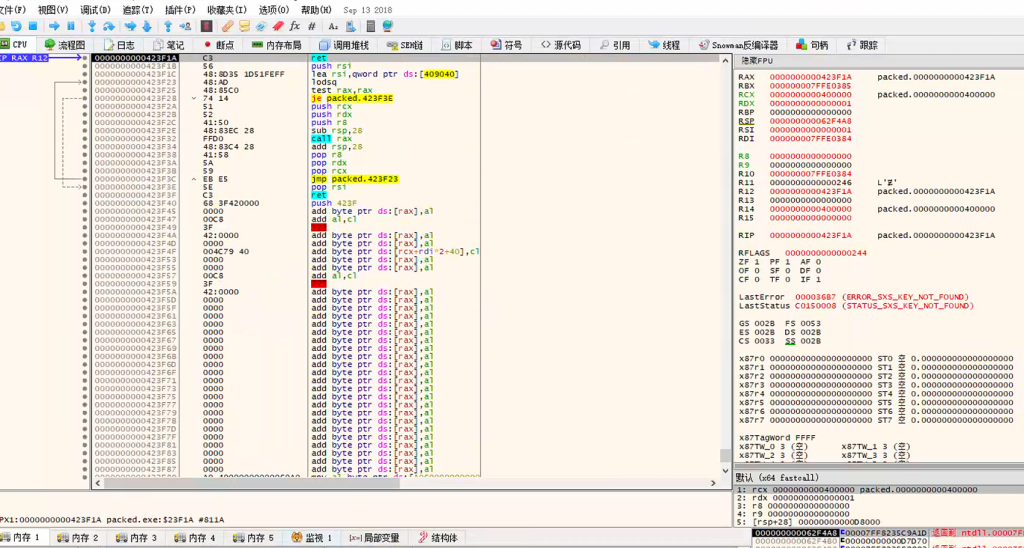Open the 调试(D) menu
This screenshot has height=548, width=1024.
click(95, 10)
